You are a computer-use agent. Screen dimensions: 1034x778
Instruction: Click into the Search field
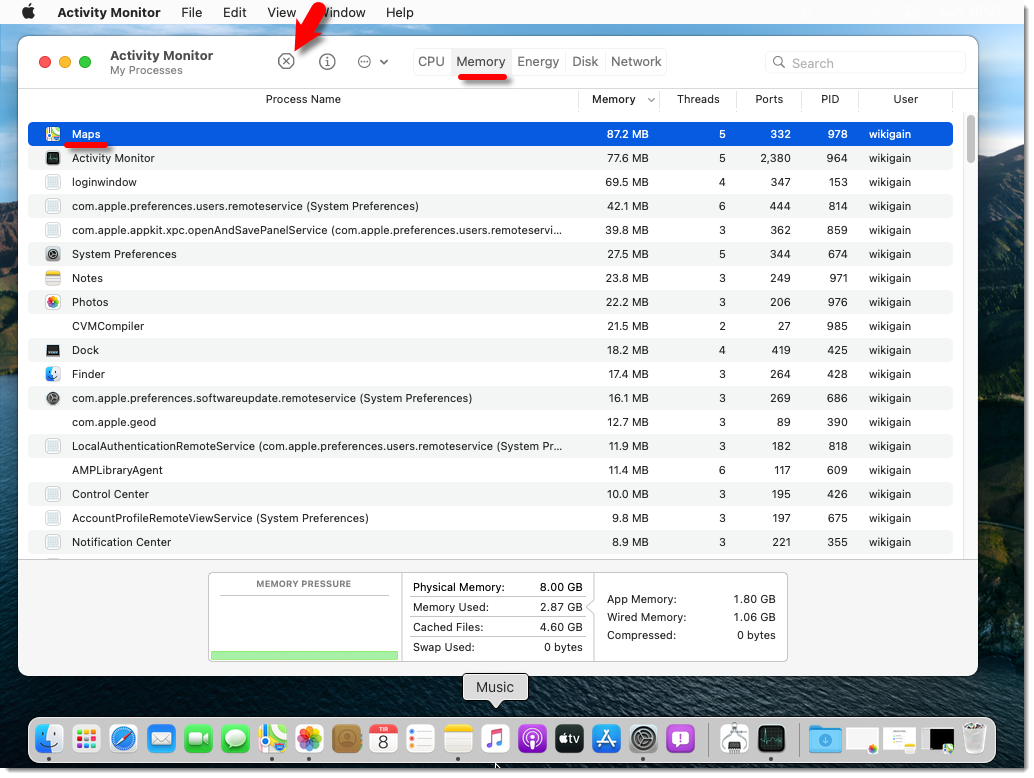tap(865, 63)
